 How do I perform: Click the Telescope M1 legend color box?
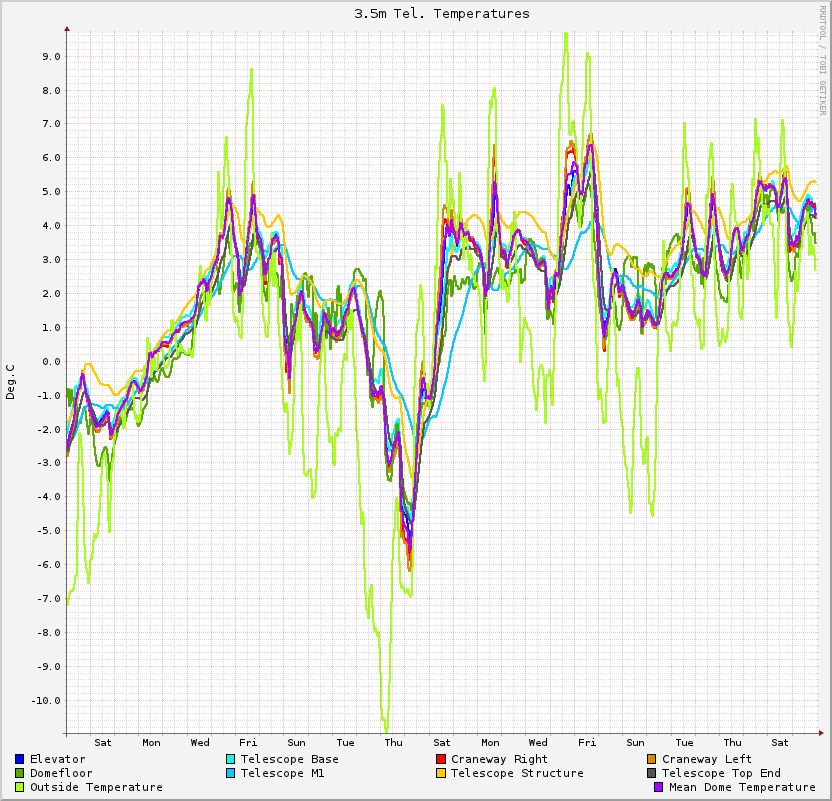(x=231, y=773)
